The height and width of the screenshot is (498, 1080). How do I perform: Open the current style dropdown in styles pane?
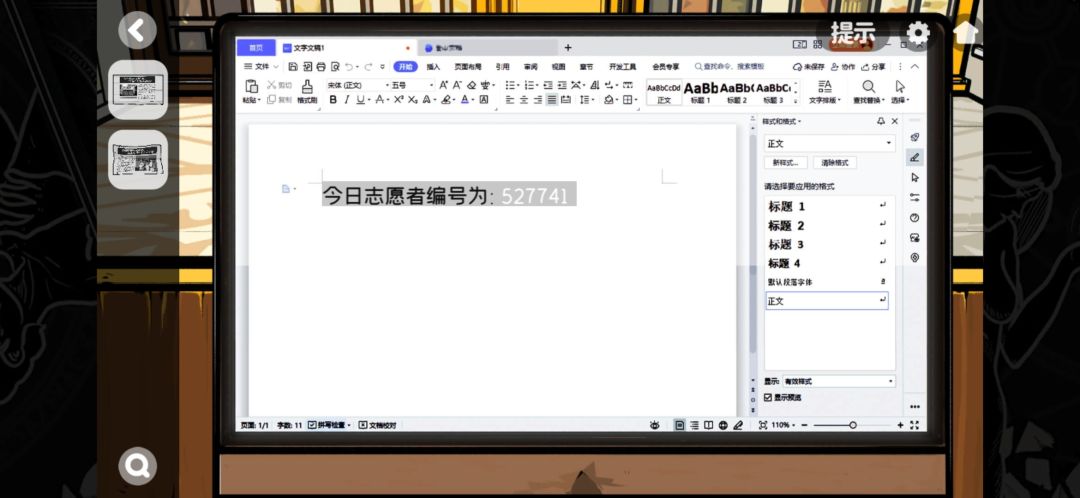[889, 143]
